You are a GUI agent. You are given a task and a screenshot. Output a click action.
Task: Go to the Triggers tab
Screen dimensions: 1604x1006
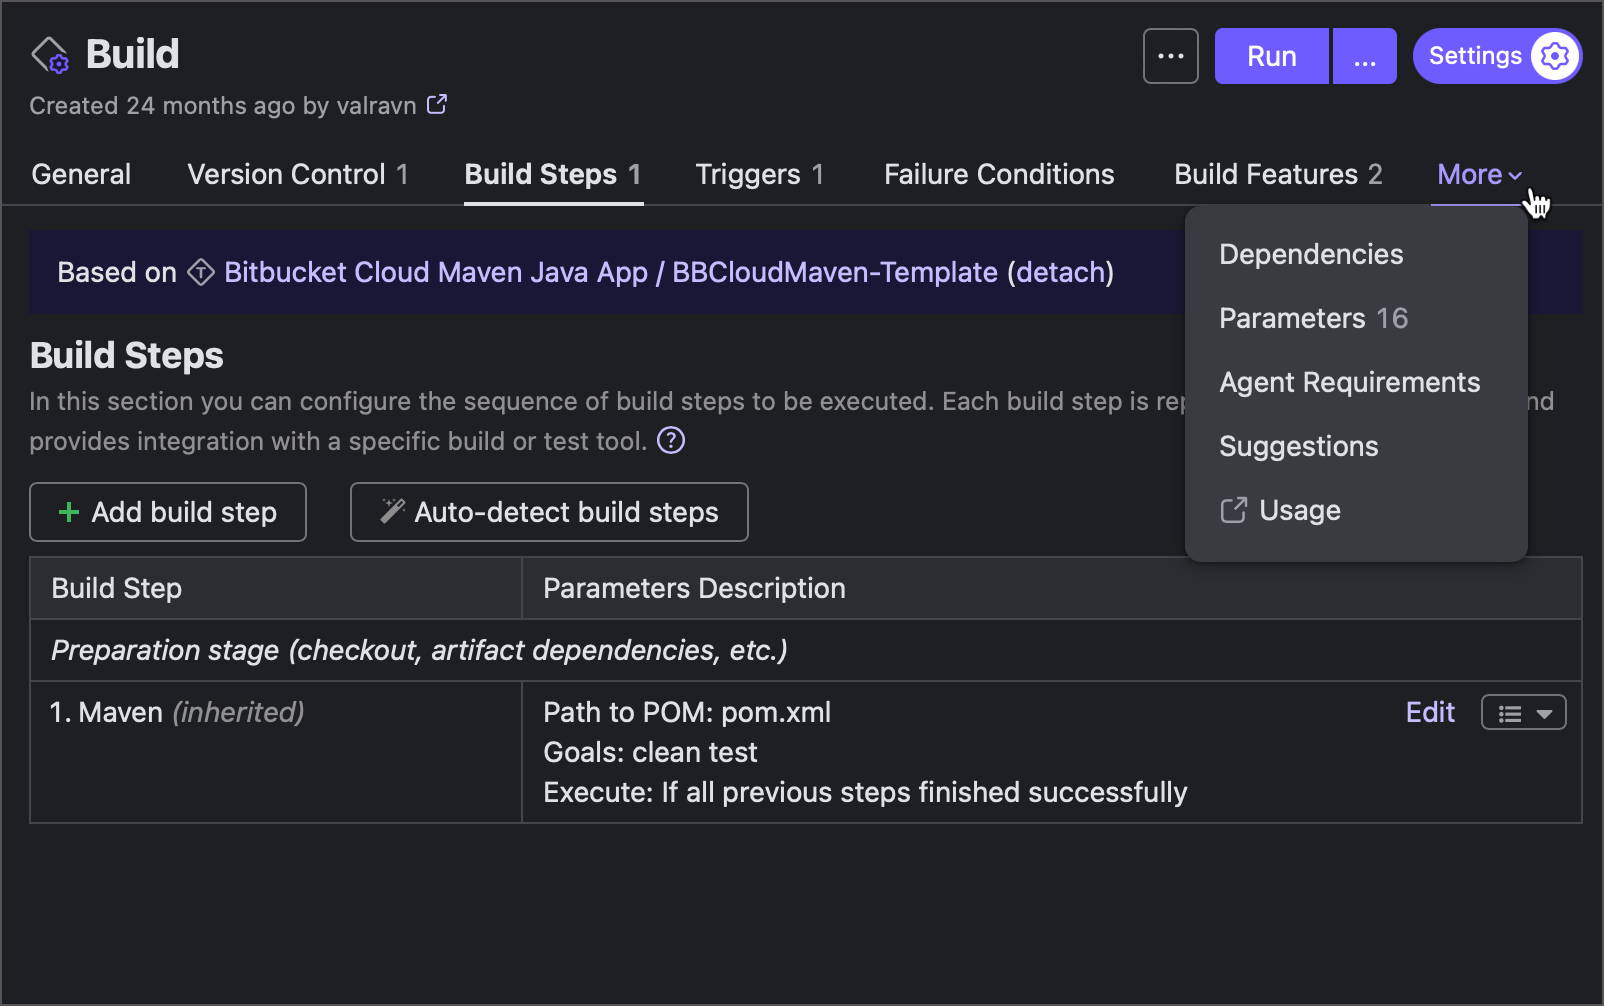tap(760, 174)
